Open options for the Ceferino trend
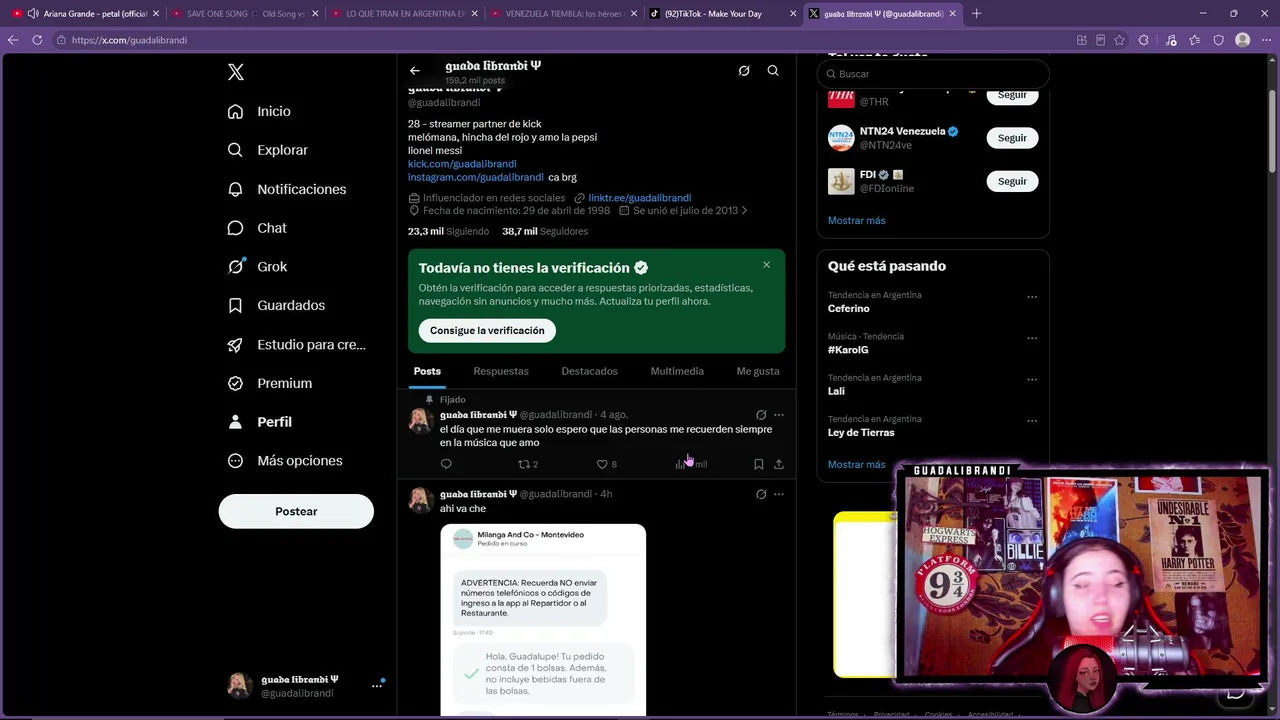1280x720 pixels. pos(1032,297)
